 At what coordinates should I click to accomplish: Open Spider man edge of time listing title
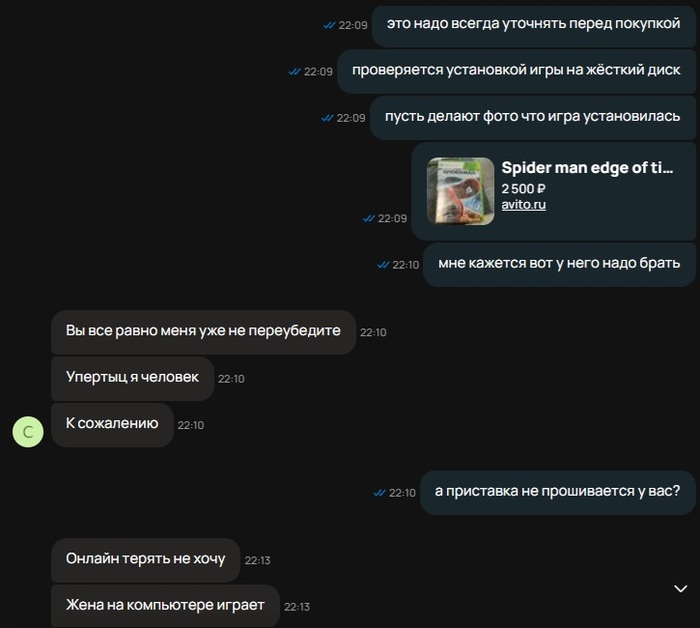click(x=587, y=167)
